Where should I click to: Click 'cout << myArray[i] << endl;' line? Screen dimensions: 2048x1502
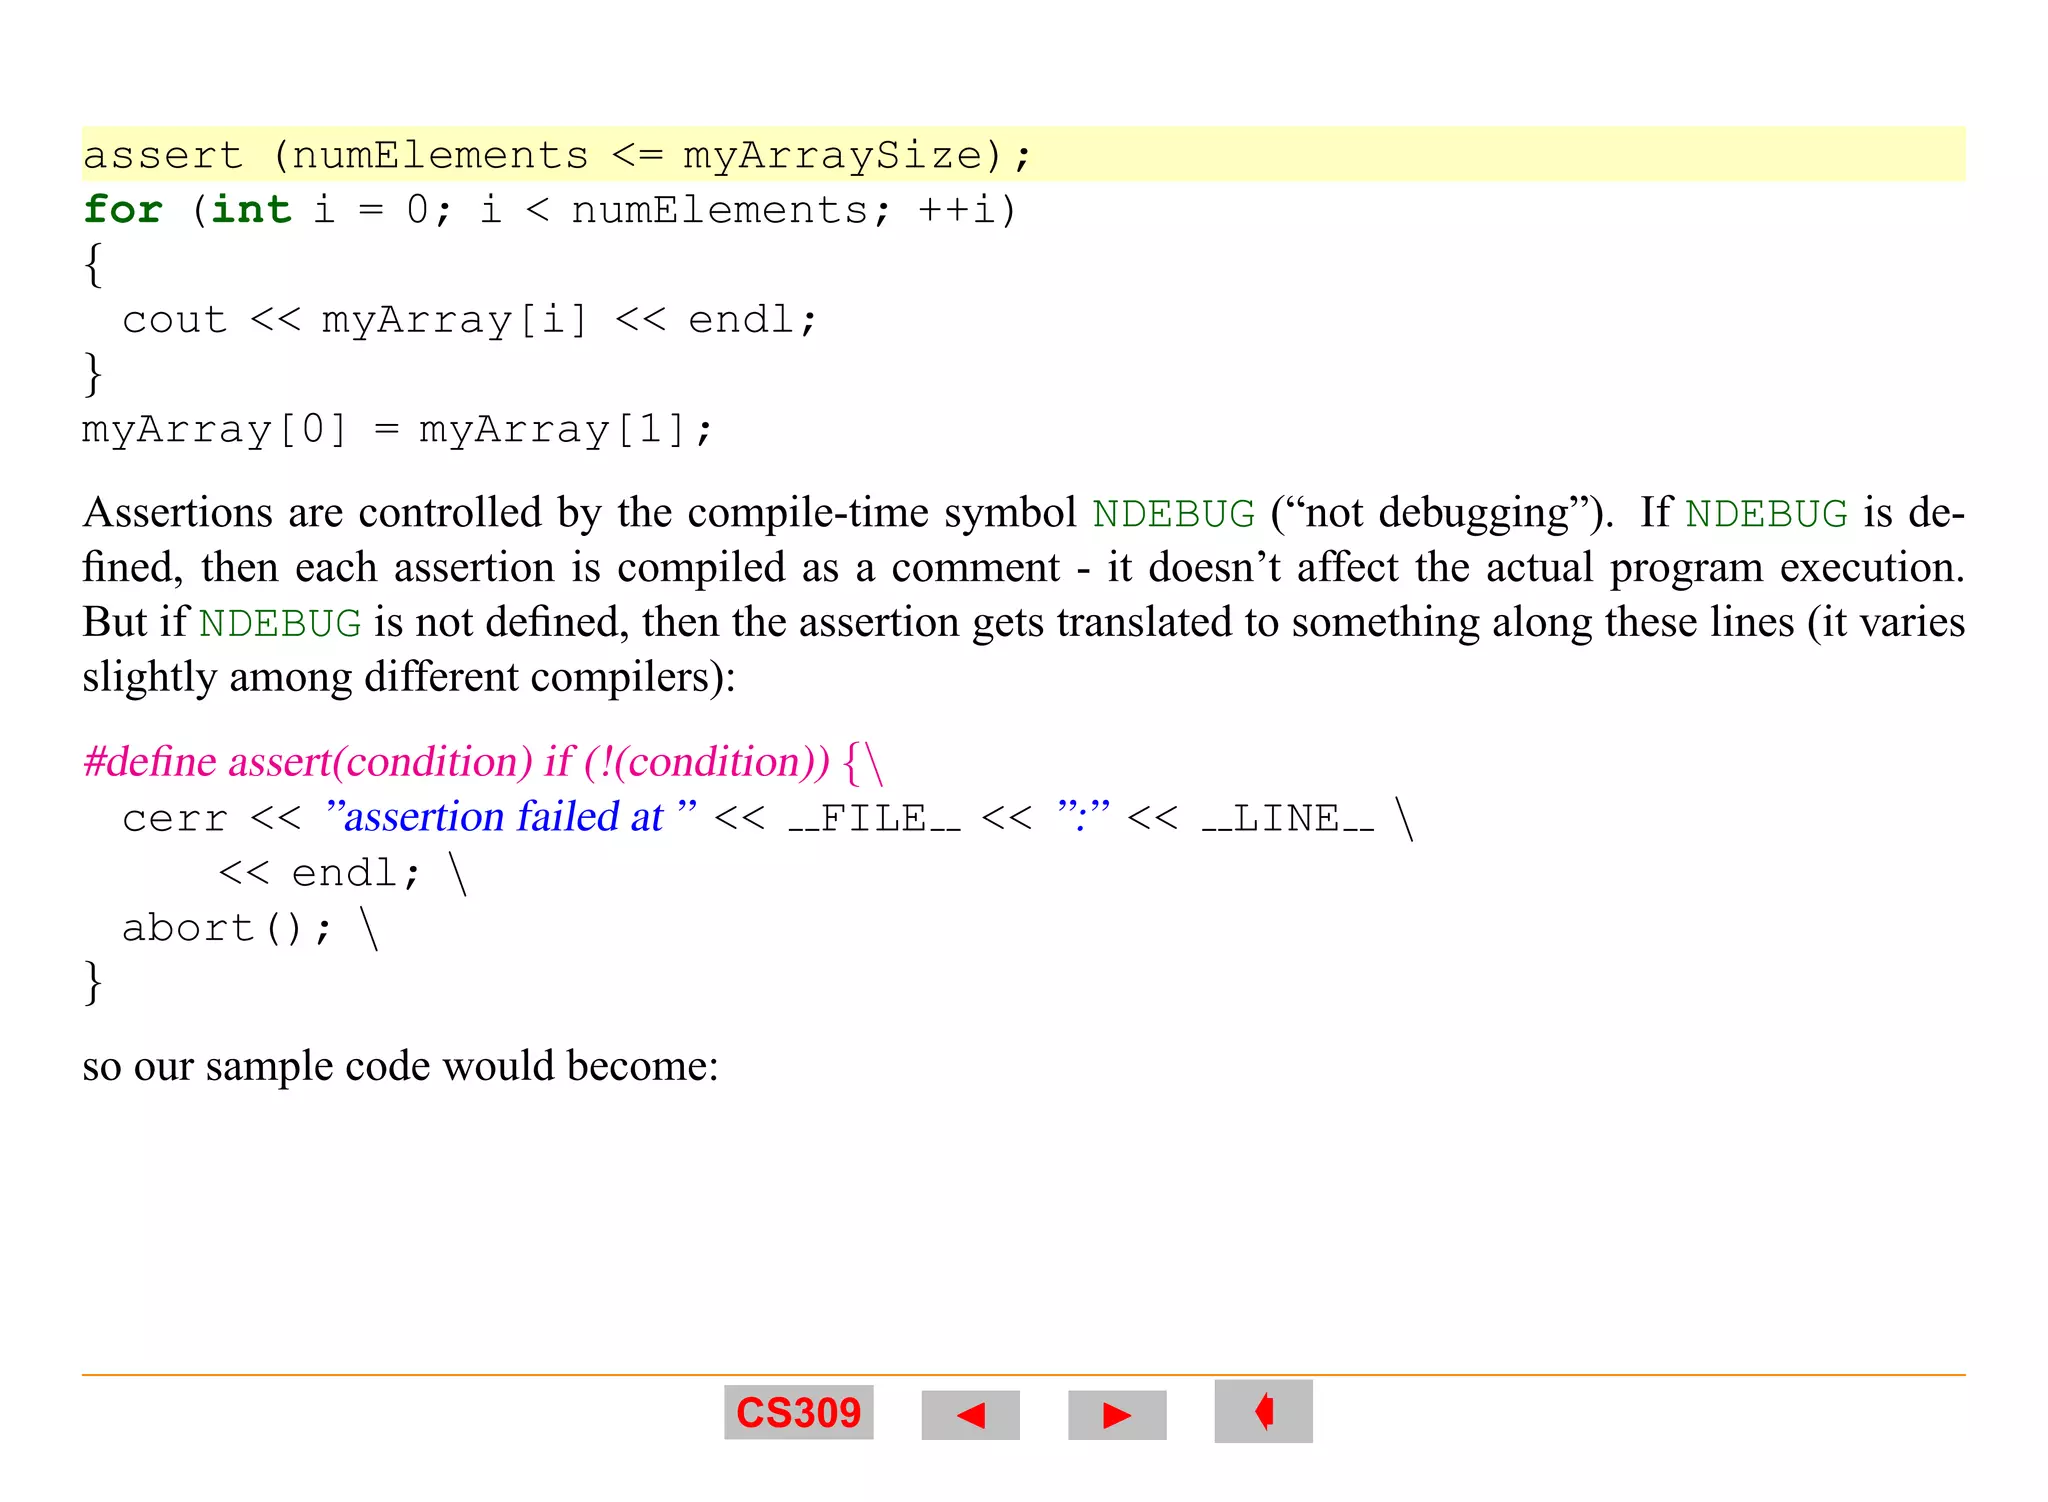469,319
